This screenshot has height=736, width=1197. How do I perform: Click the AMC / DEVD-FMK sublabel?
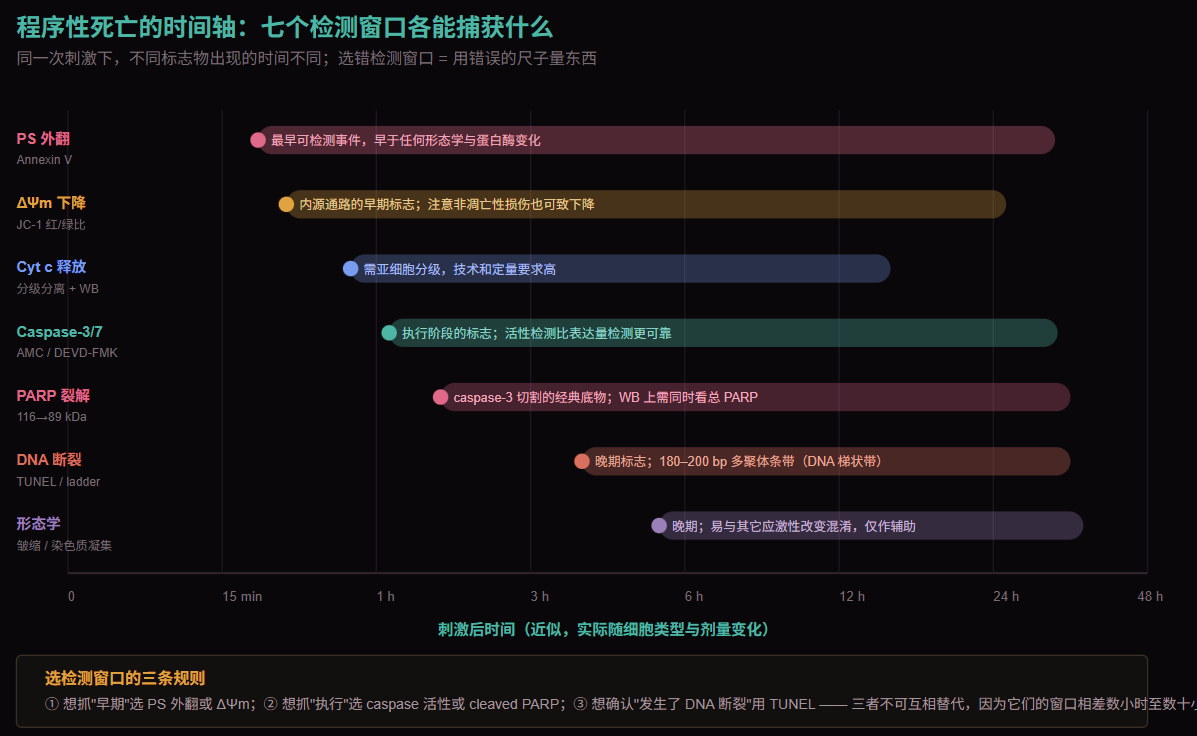coord(67,353)
